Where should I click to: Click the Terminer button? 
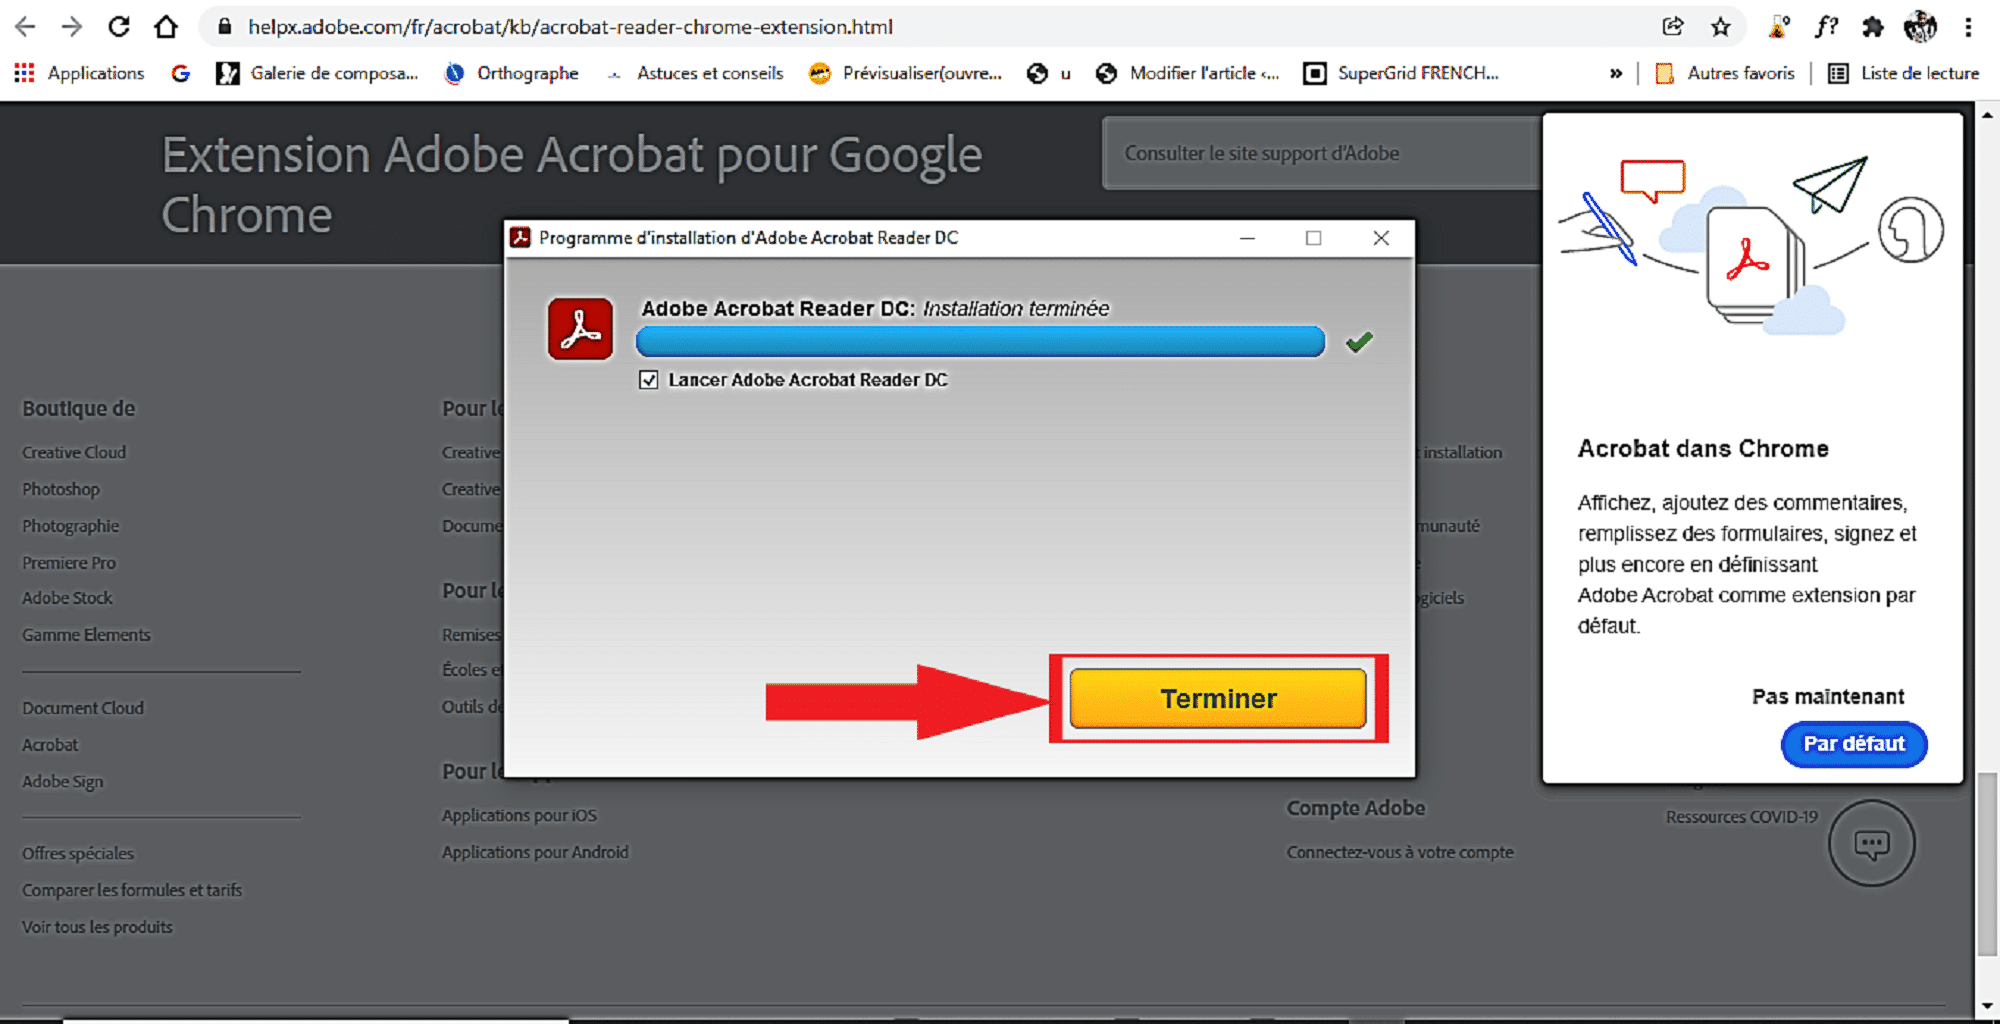pos(1218,698)
